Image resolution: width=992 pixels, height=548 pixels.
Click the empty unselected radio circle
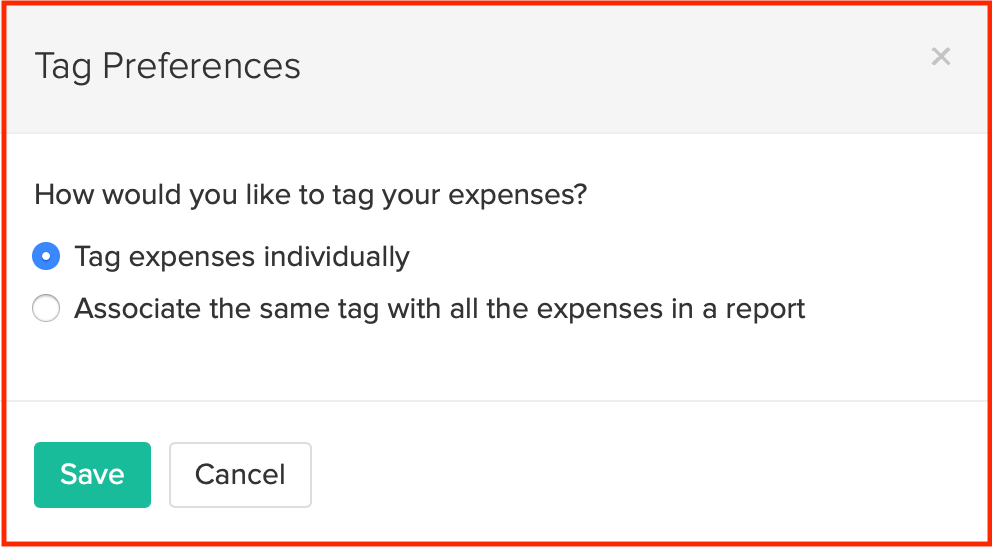coord(46,309)
